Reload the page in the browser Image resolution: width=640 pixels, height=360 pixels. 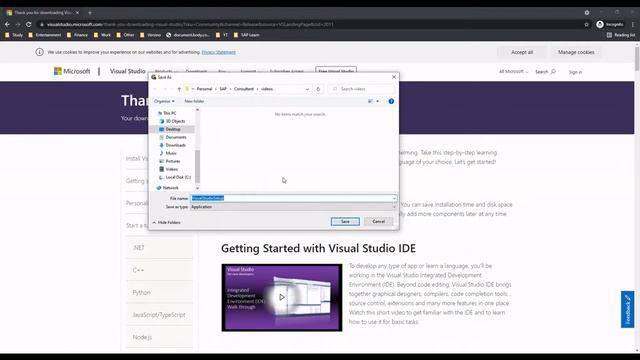pos(29,24)
